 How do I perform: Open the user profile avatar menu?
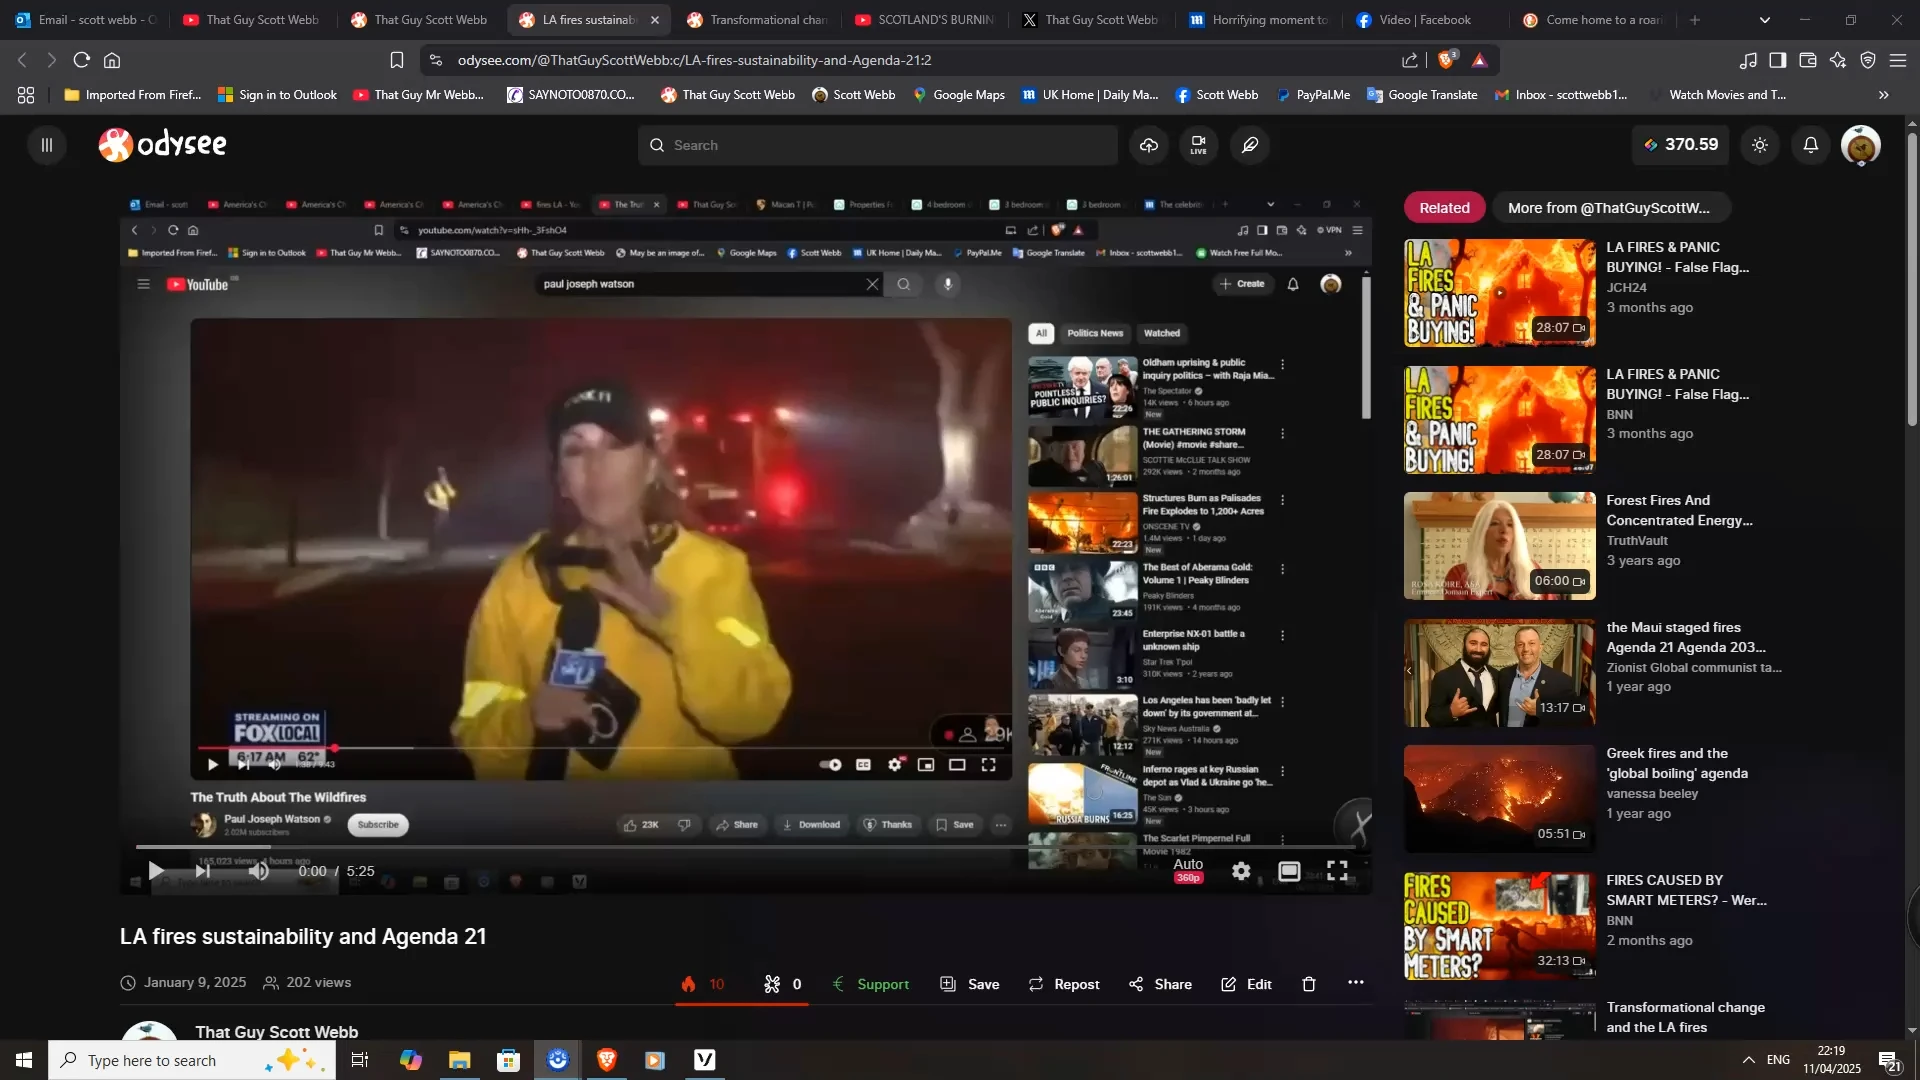1860,146
